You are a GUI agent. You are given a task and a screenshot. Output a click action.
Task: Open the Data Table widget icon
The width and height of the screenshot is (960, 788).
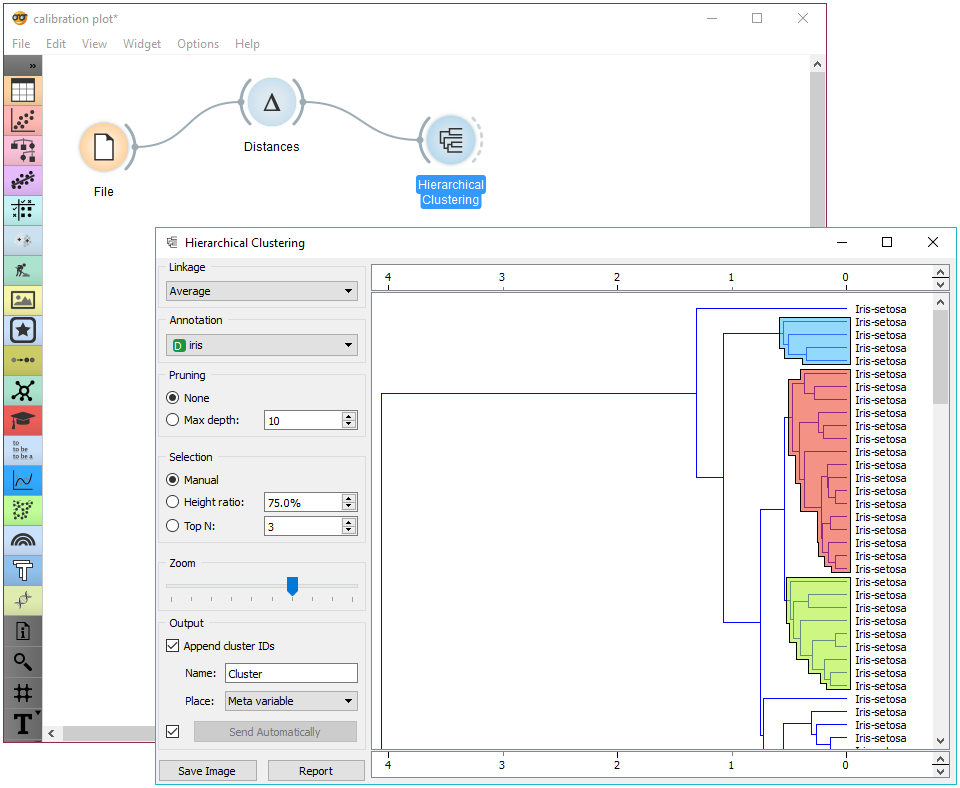(x=22, y=90)
